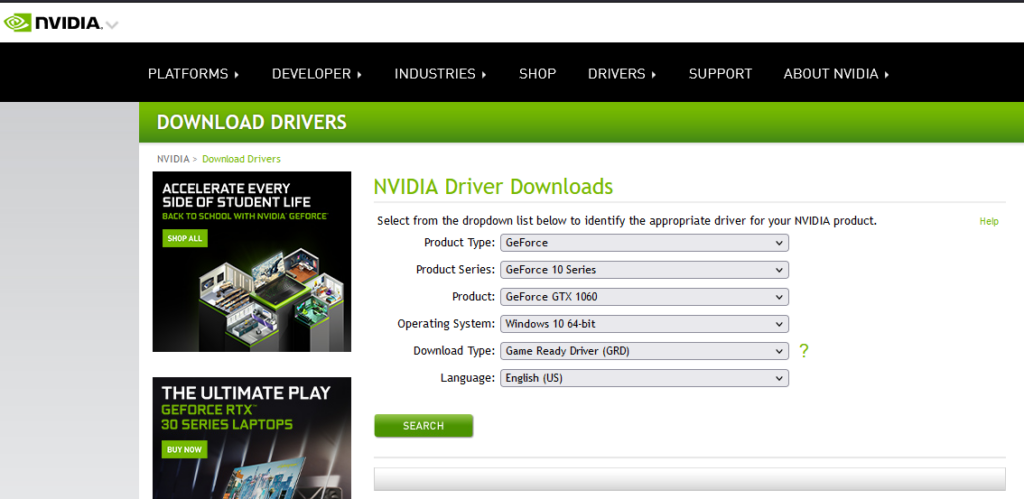Screen dimensions: 1024x499
Task: Click the Download Type label
Action: click(x=455, y=351)
